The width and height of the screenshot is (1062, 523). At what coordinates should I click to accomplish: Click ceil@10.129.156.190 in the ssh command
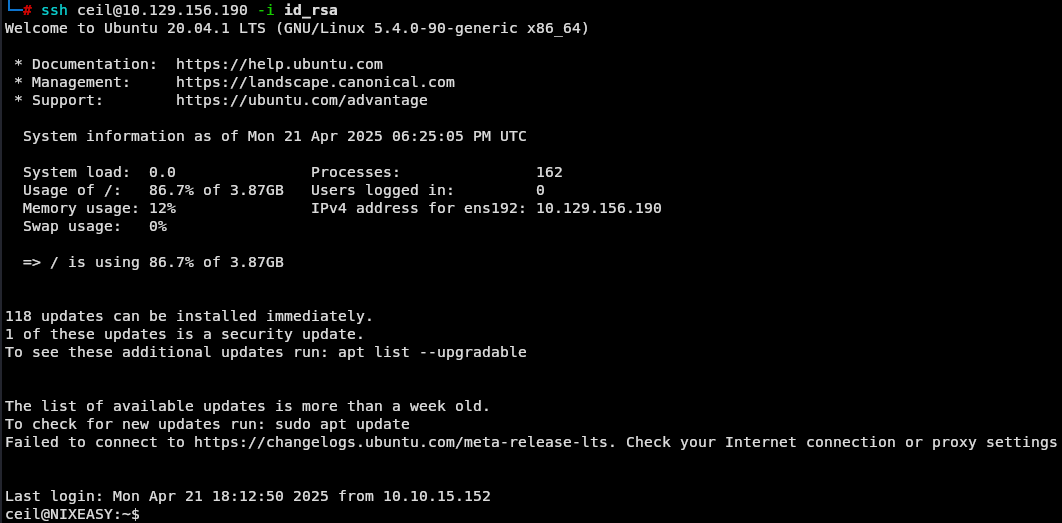163,11
